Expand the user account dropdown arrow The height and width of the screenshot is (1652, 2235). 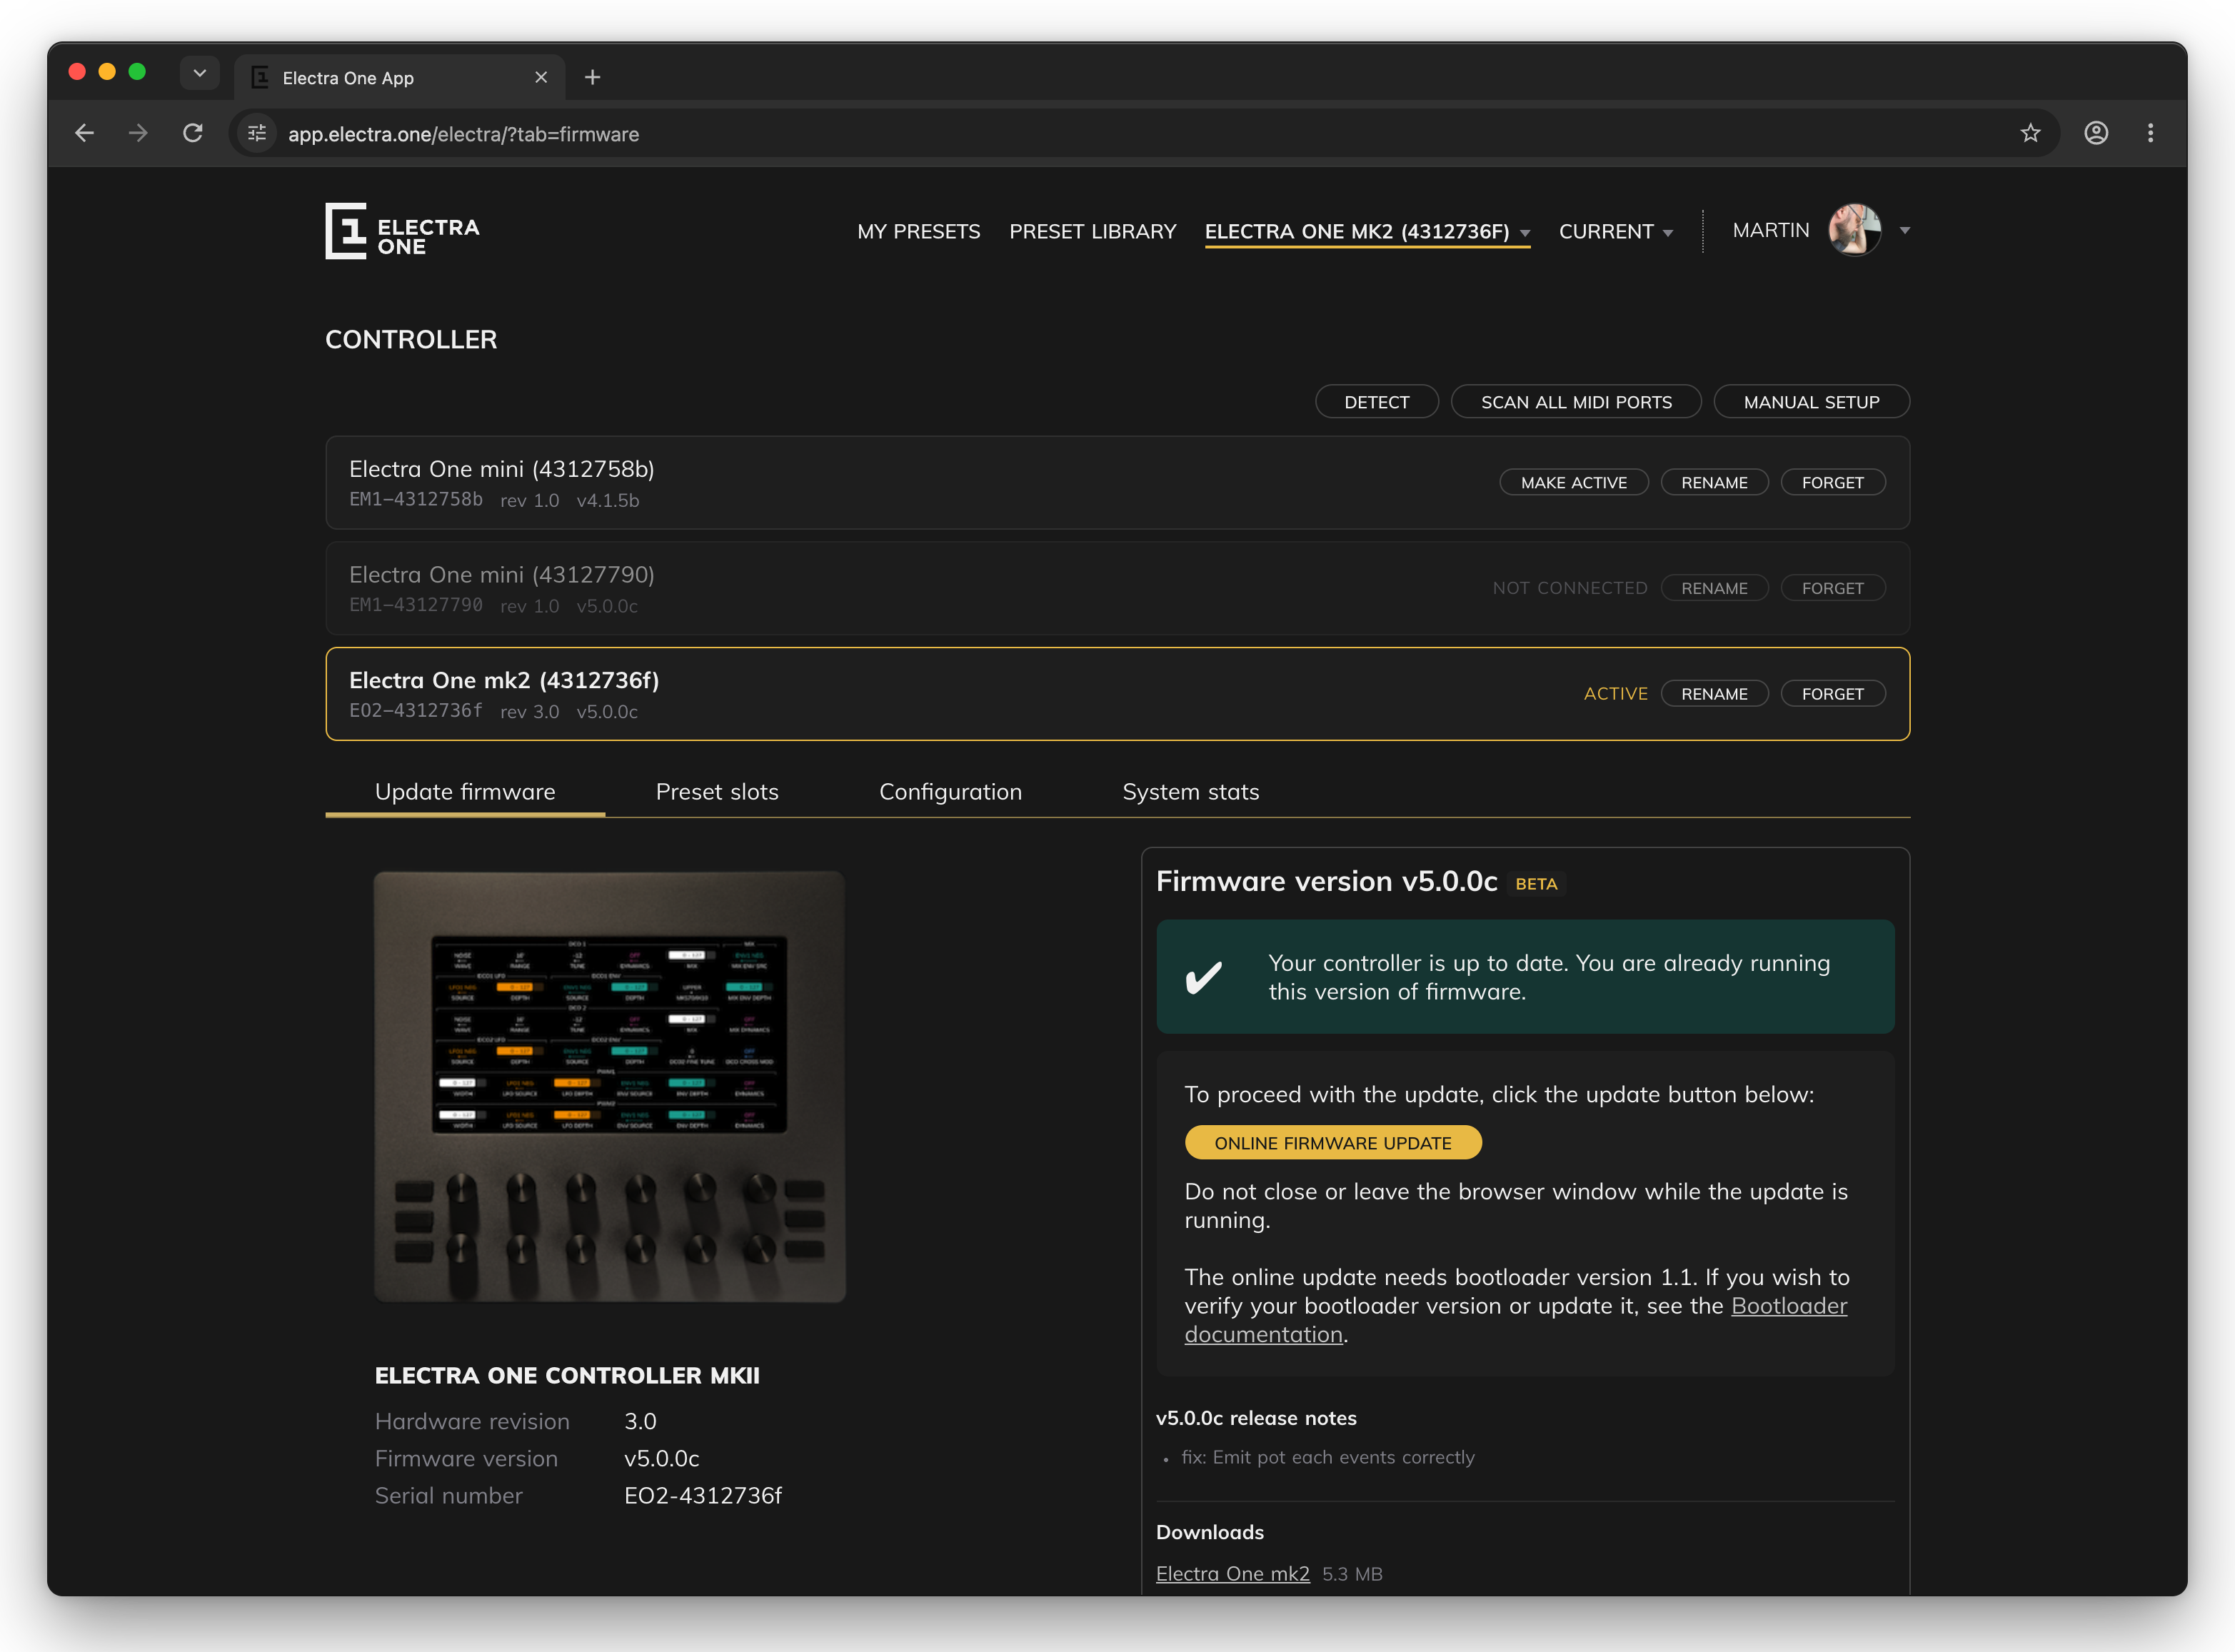coord(1904,231)
